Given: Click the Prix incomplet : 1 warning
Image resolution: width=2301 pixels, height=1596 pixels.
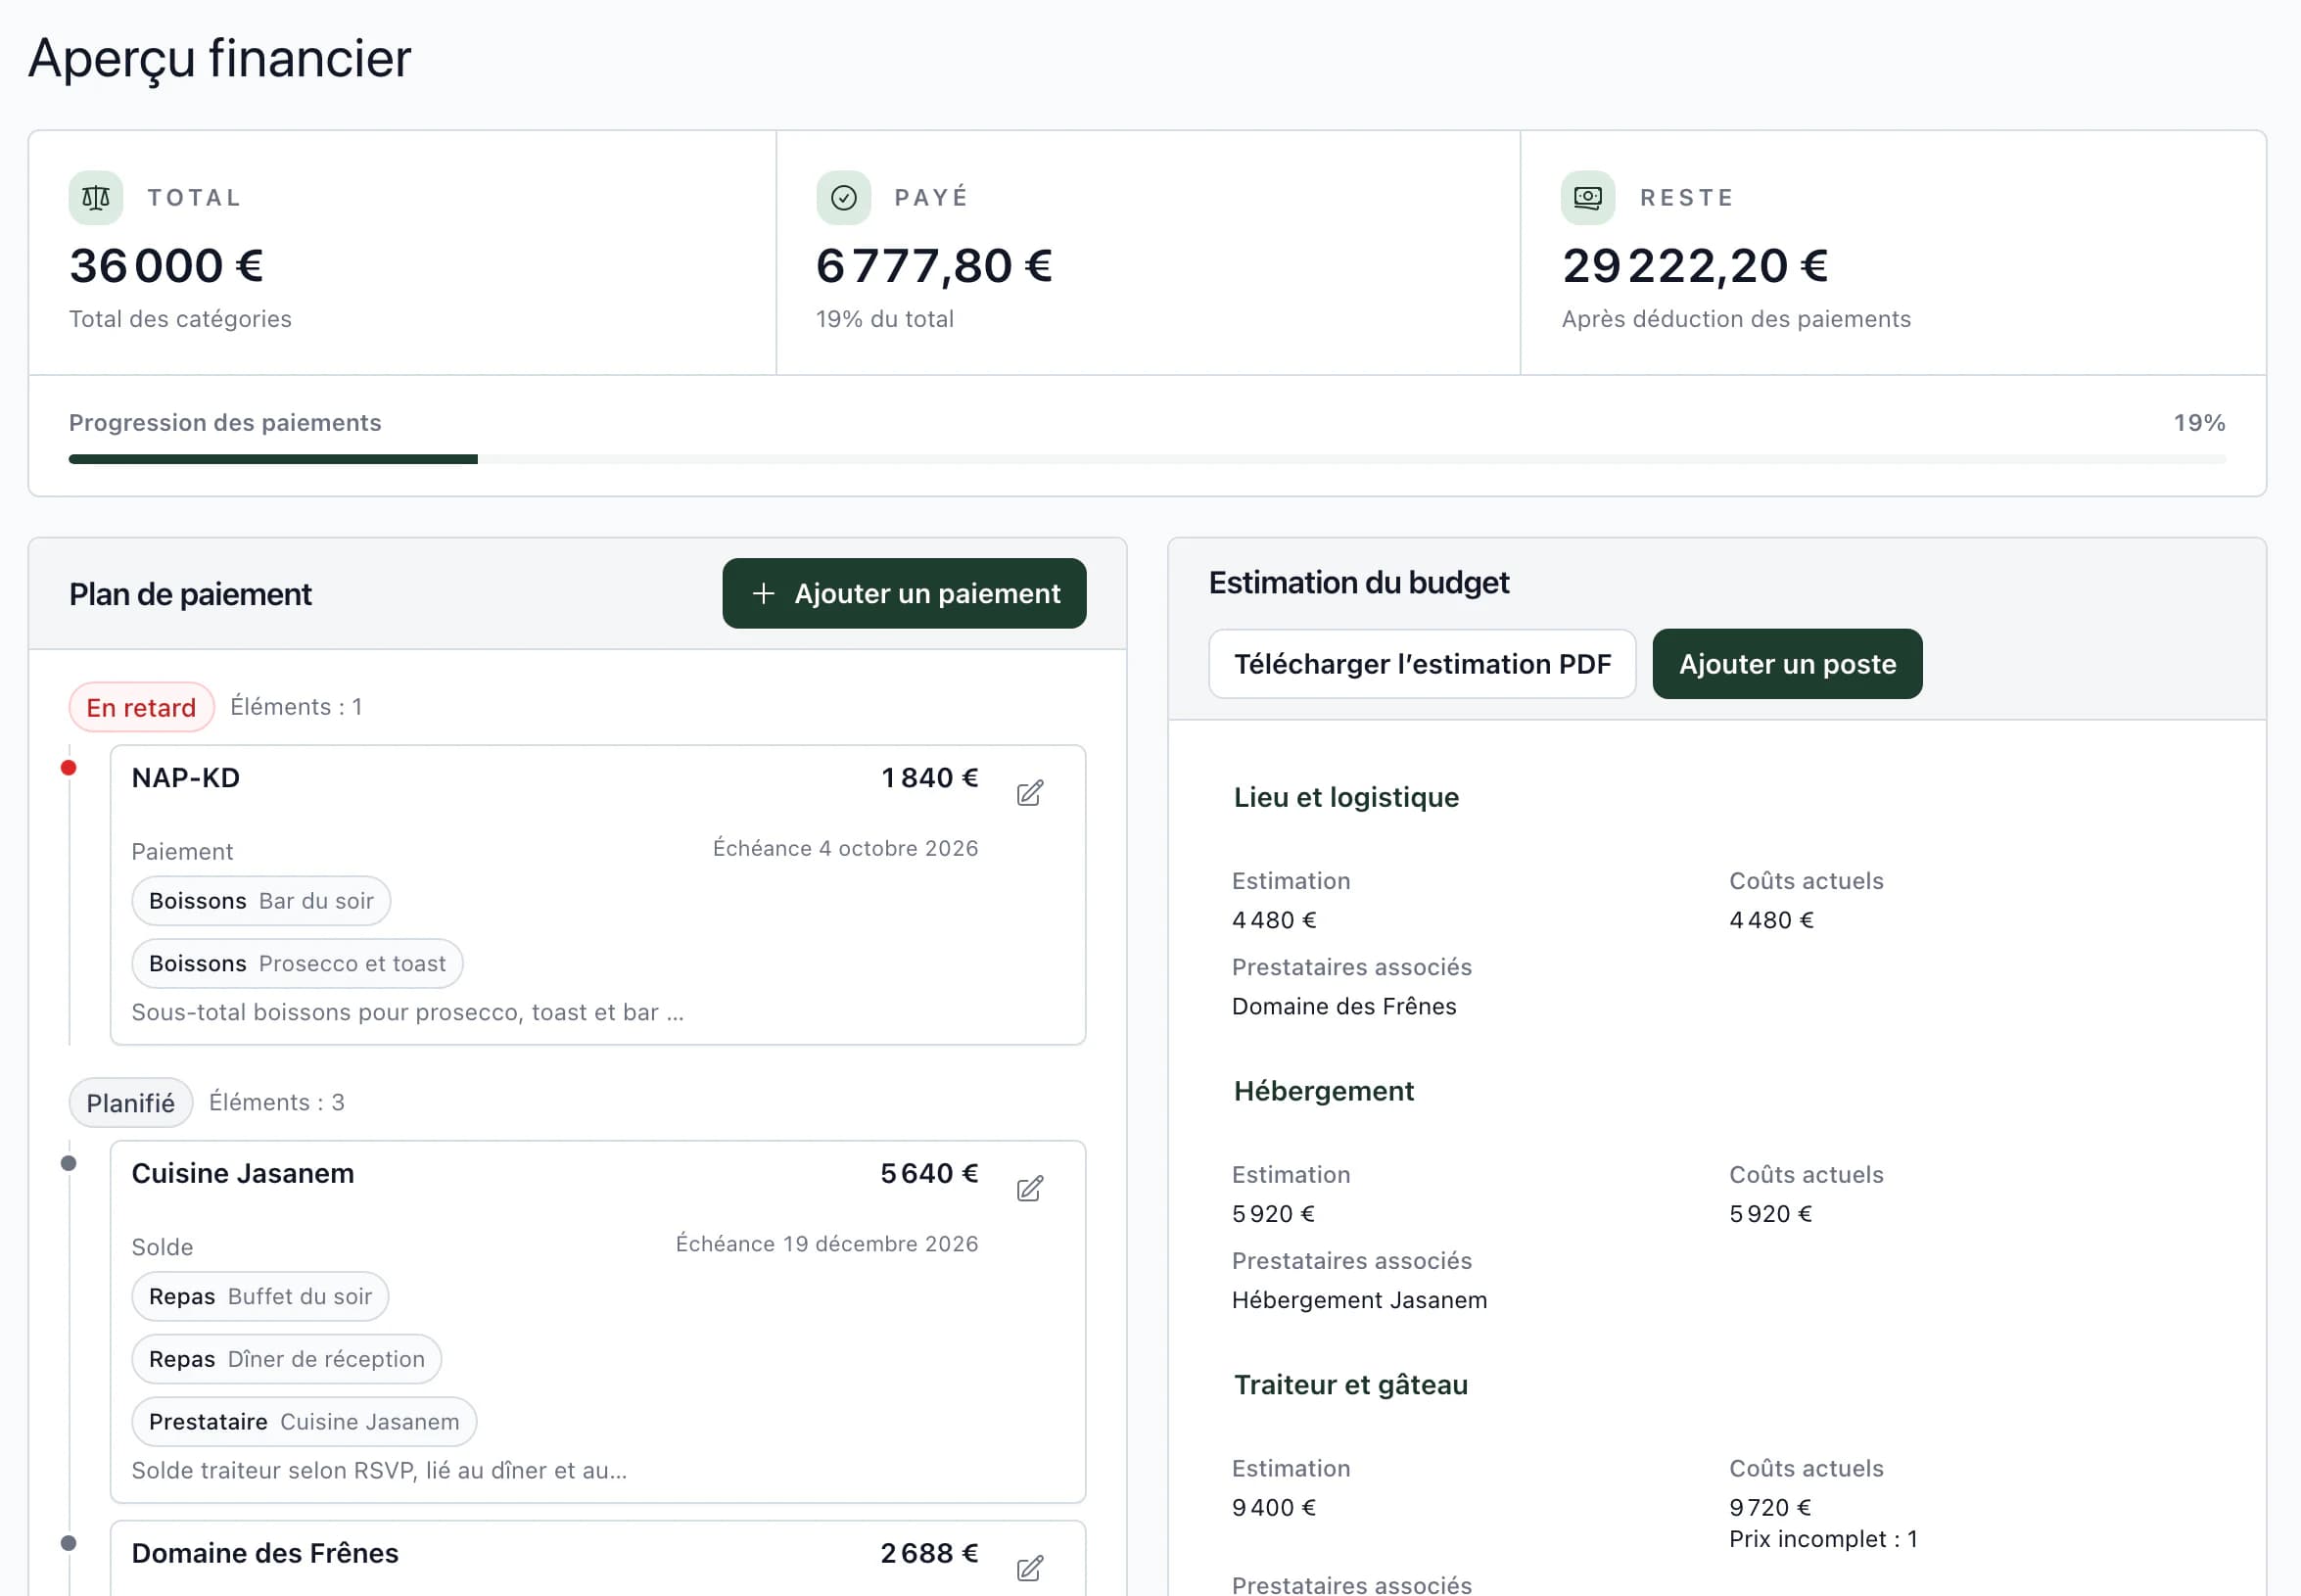Looking at the screenshot, I should coord(1823,1539).
